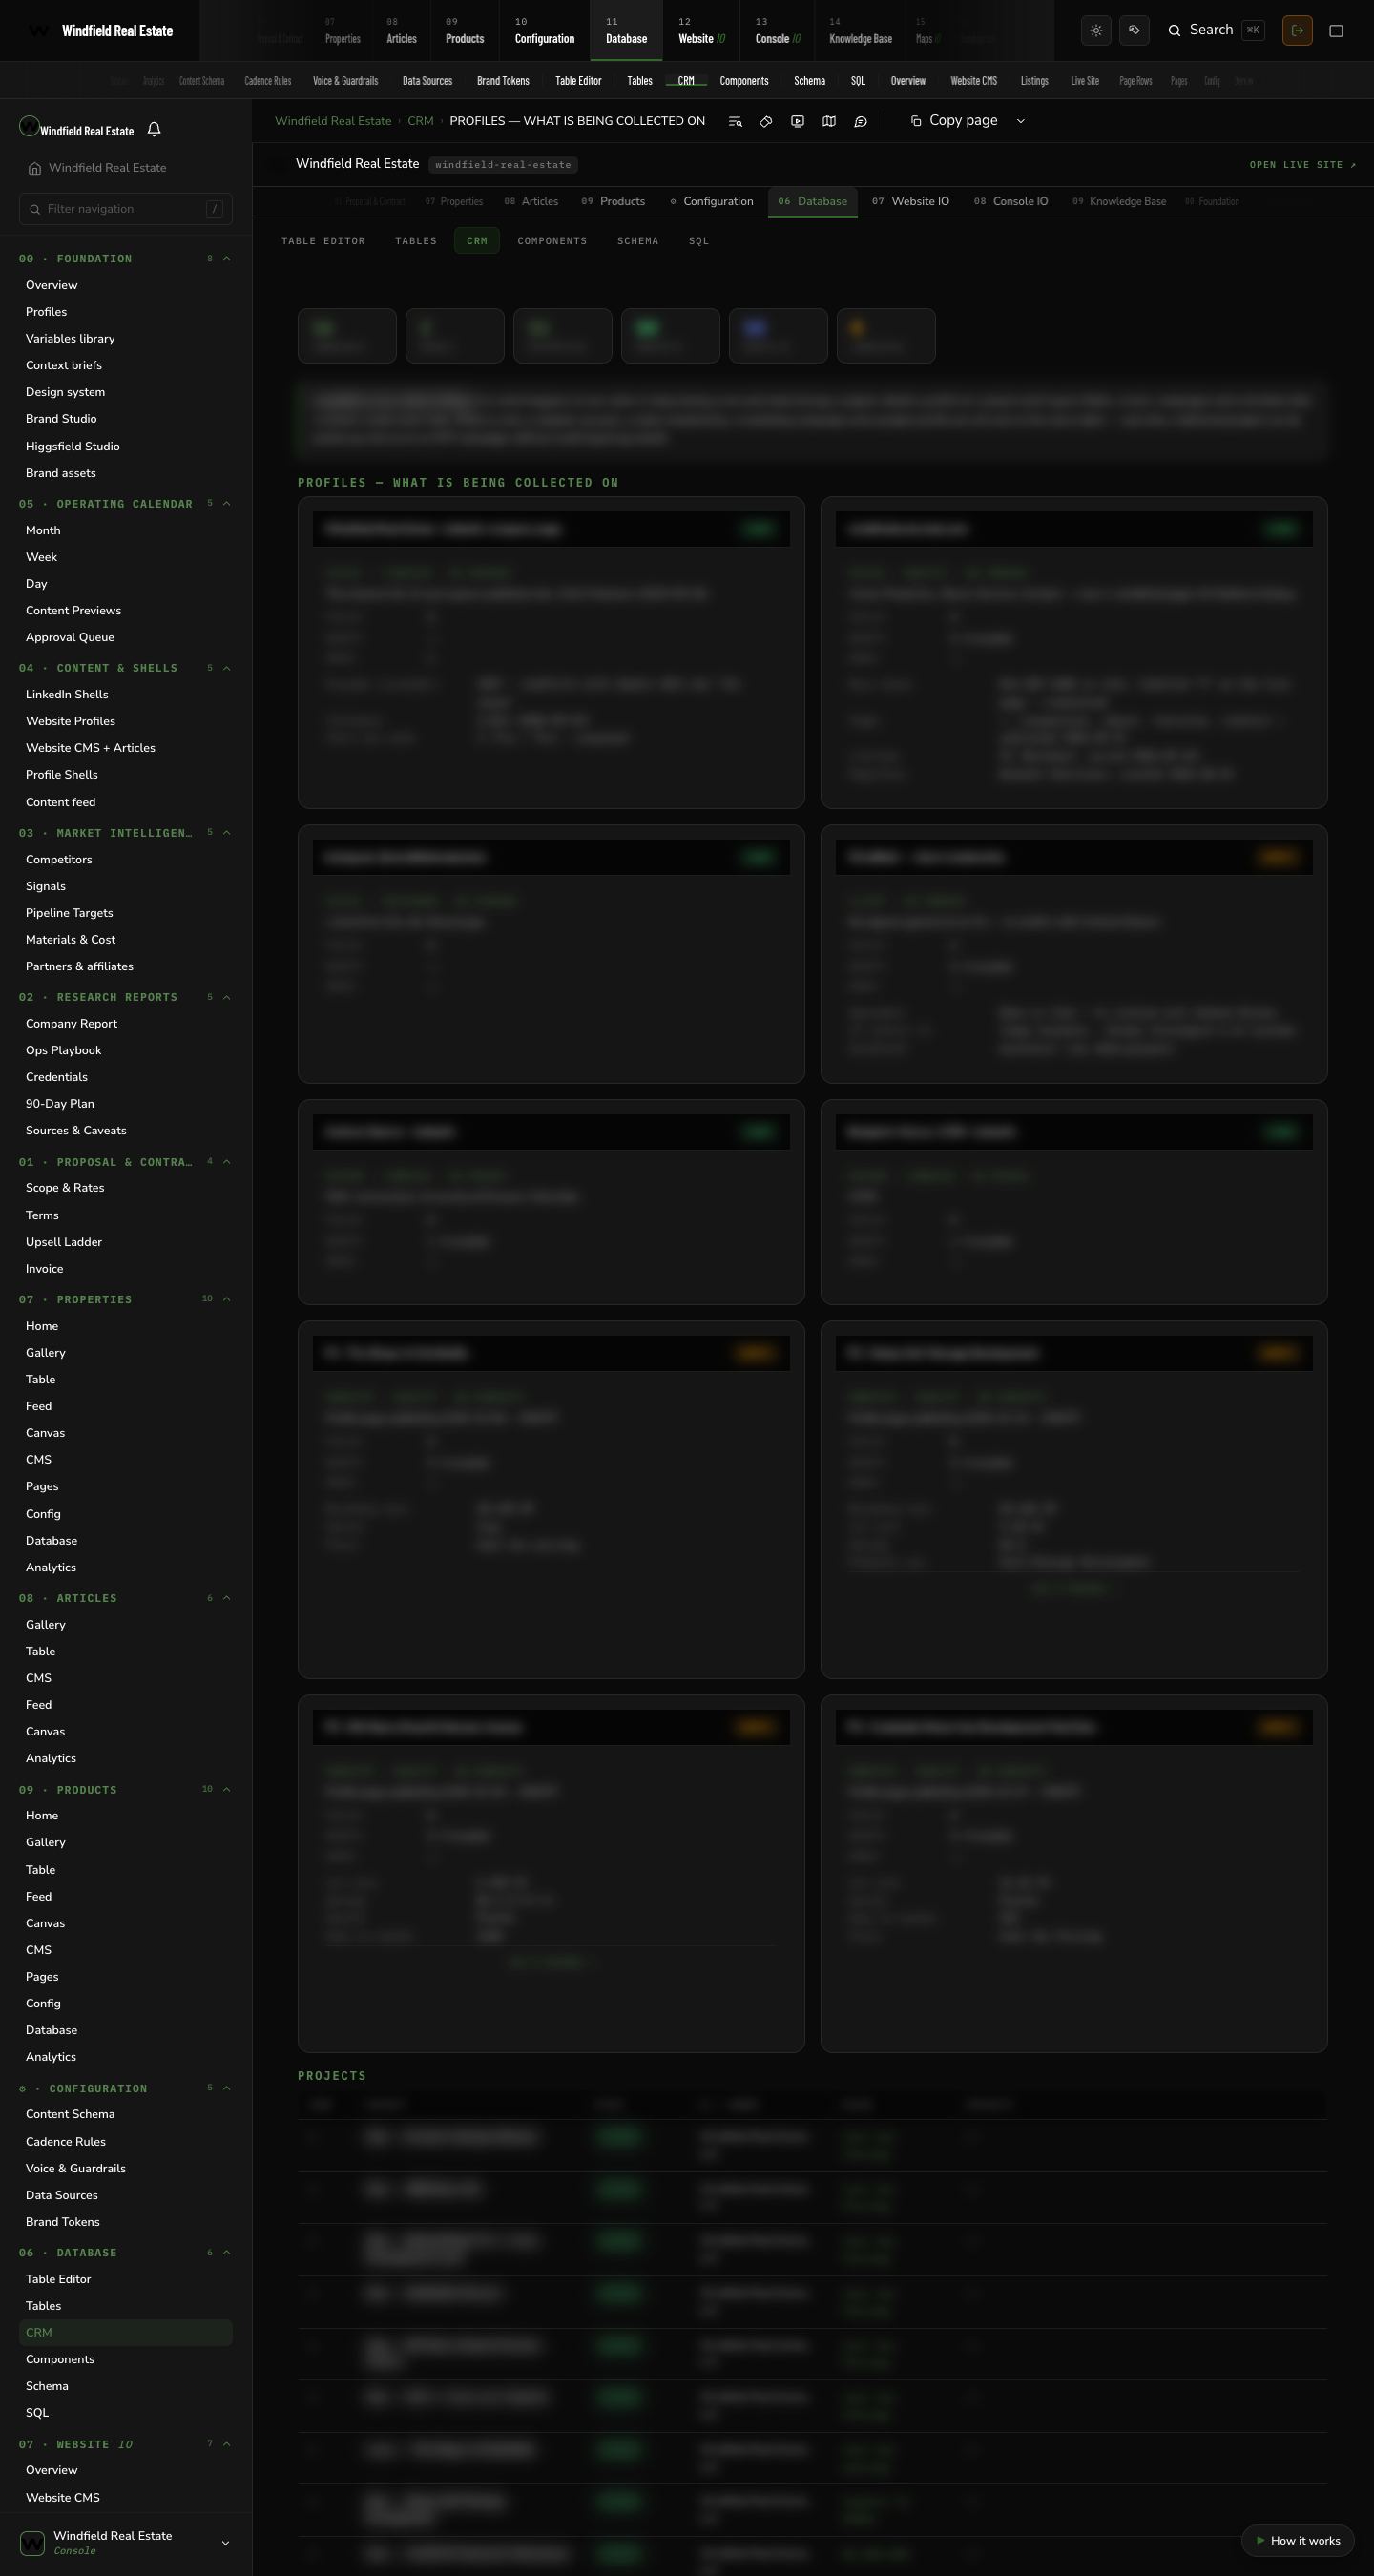Click the How it works button
Viewport: 1374px width, 2576px height.
1297,2541
